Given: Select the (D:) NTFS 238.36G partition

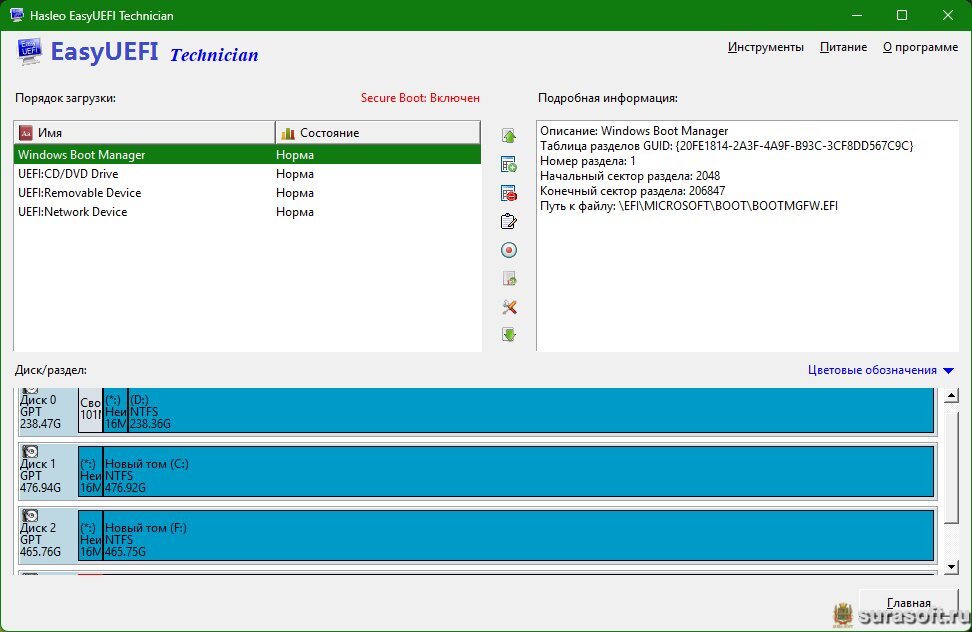Looking at the screenshot, I should (x=531, y=410).
